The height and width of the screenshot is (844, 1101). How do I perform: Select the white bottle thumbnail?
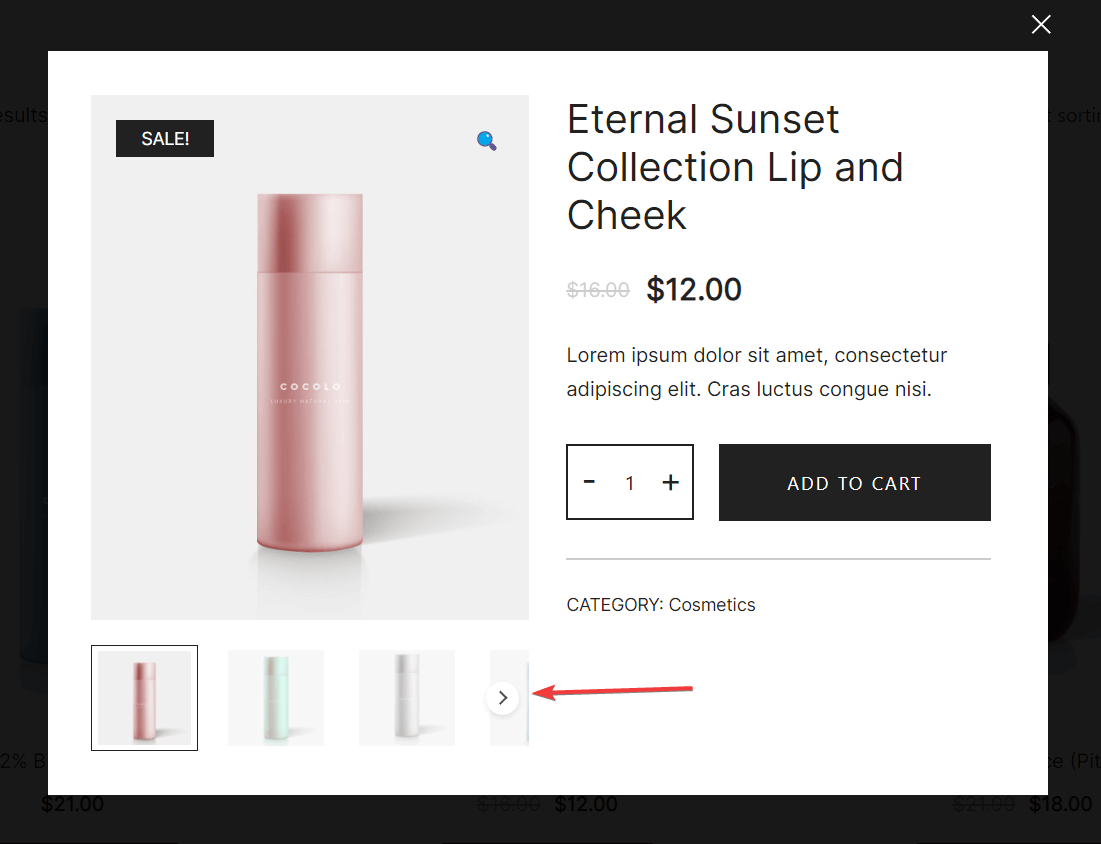[x=407, y=698]
